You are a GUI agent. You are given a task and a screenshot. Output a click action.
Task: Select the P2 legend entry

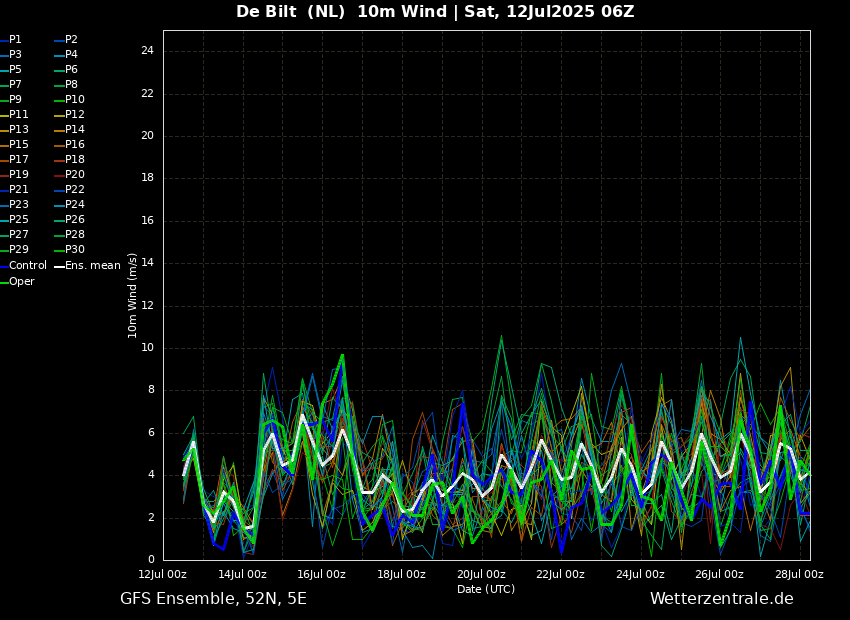click(71, 40)
